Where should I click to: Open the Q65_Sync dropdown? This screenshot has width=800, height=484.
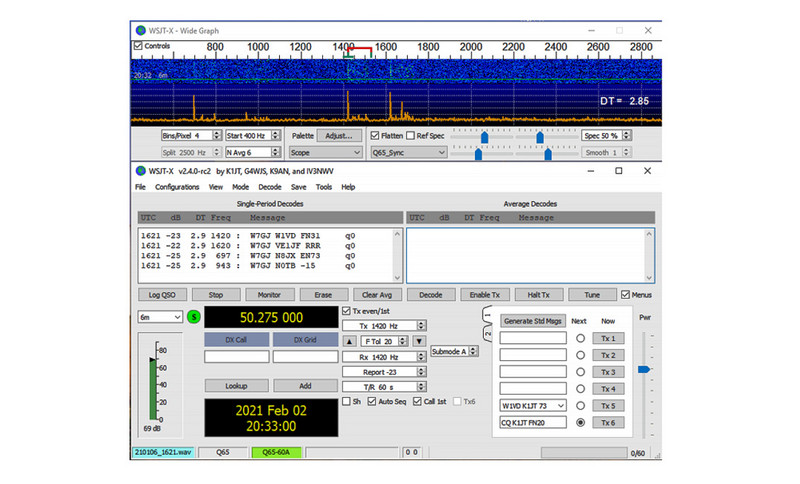409,152
